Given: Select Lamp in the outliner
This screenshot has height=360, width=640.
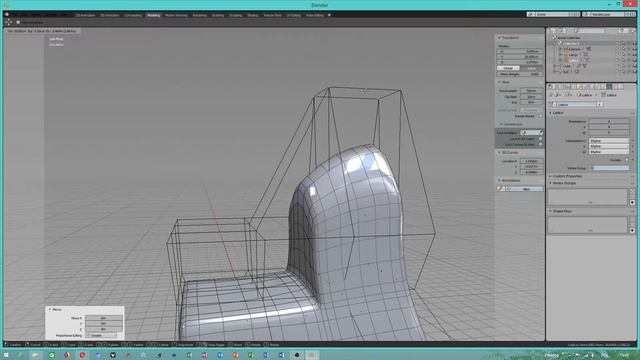Looking at the screenshot, I should click(x=573, y=54).
